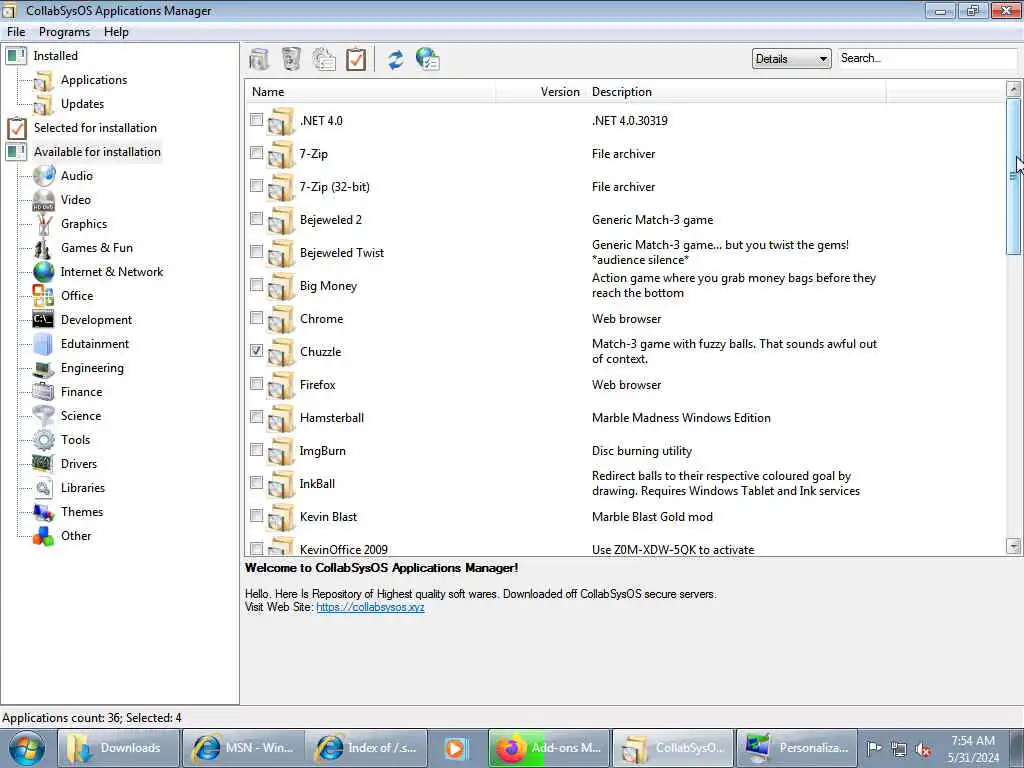This screenshot has width=1024, height=768.
Task: Check the .NET 4.0 checkbox
Action: pyautogui.click(x=257, y=120)
